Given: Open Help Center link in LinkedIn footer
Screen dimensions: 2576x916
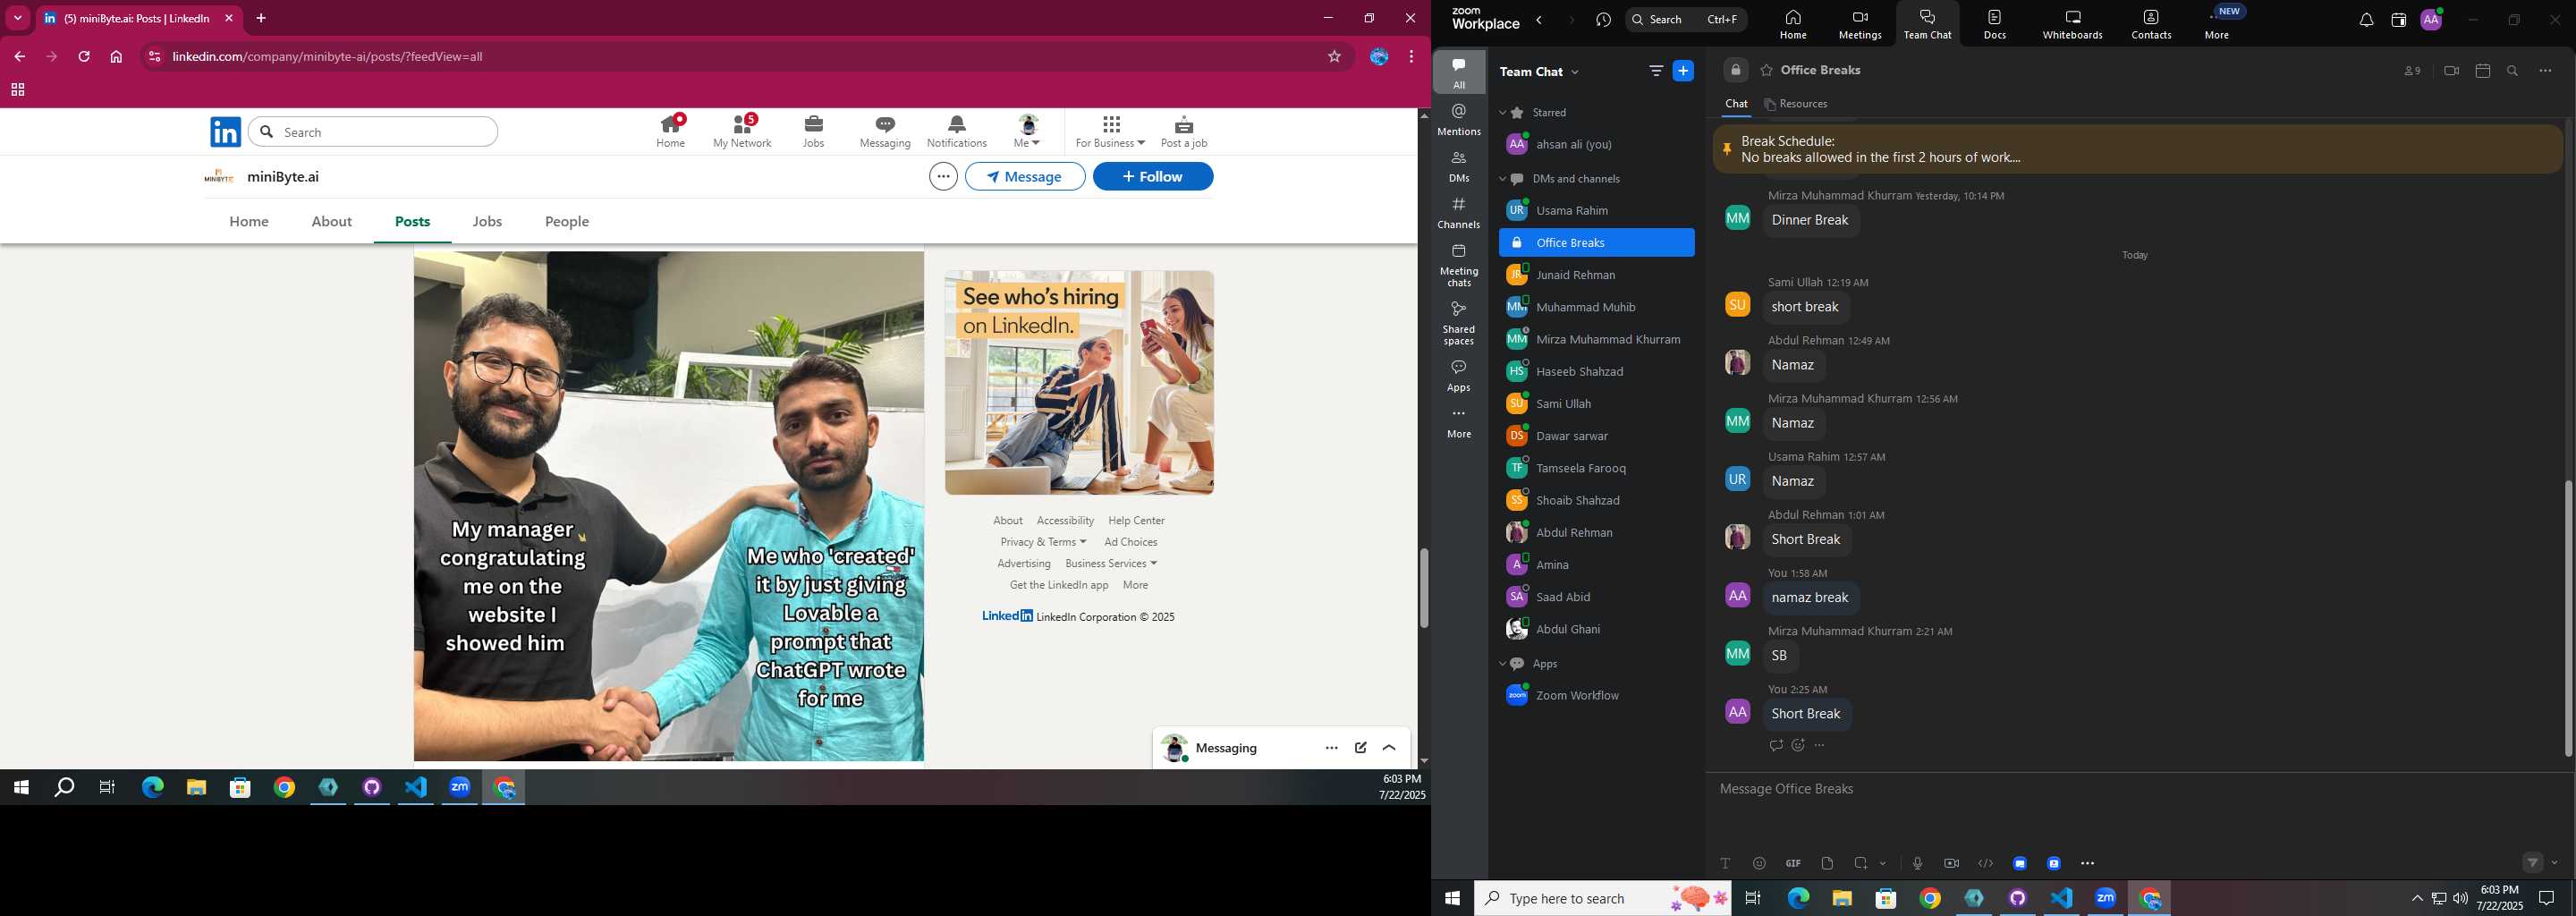Looking at the screenshot, I should 1136,521.
